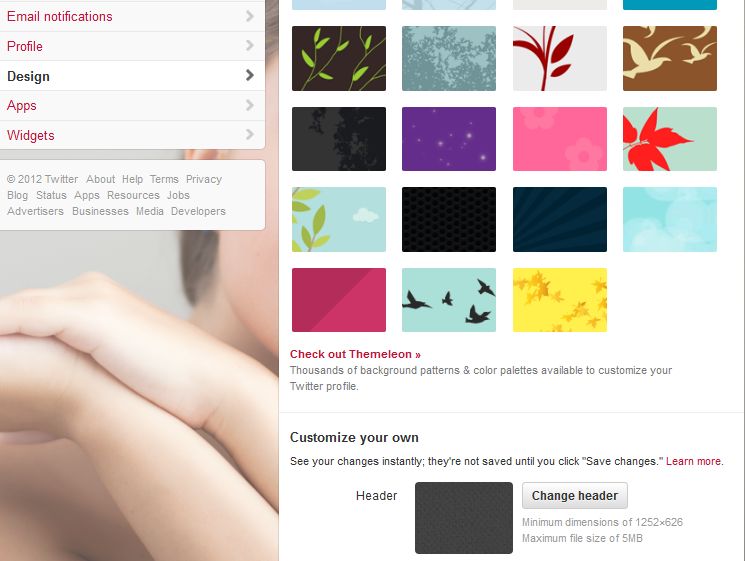Choose the red plant theme thumbnail

[x=560, y=58]
